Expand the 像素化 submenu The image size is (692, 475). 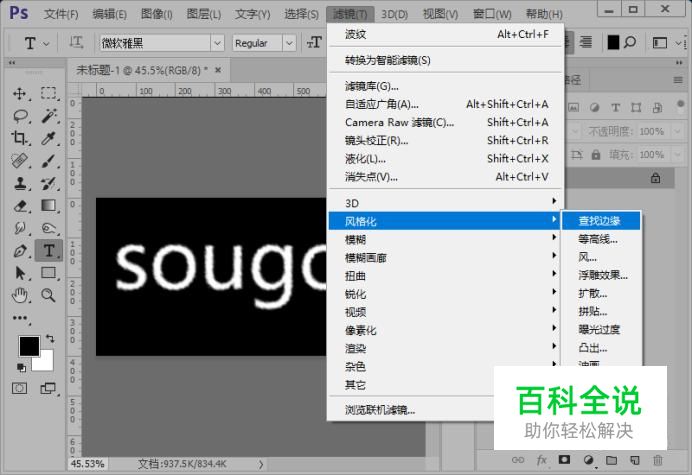(445, 330)
